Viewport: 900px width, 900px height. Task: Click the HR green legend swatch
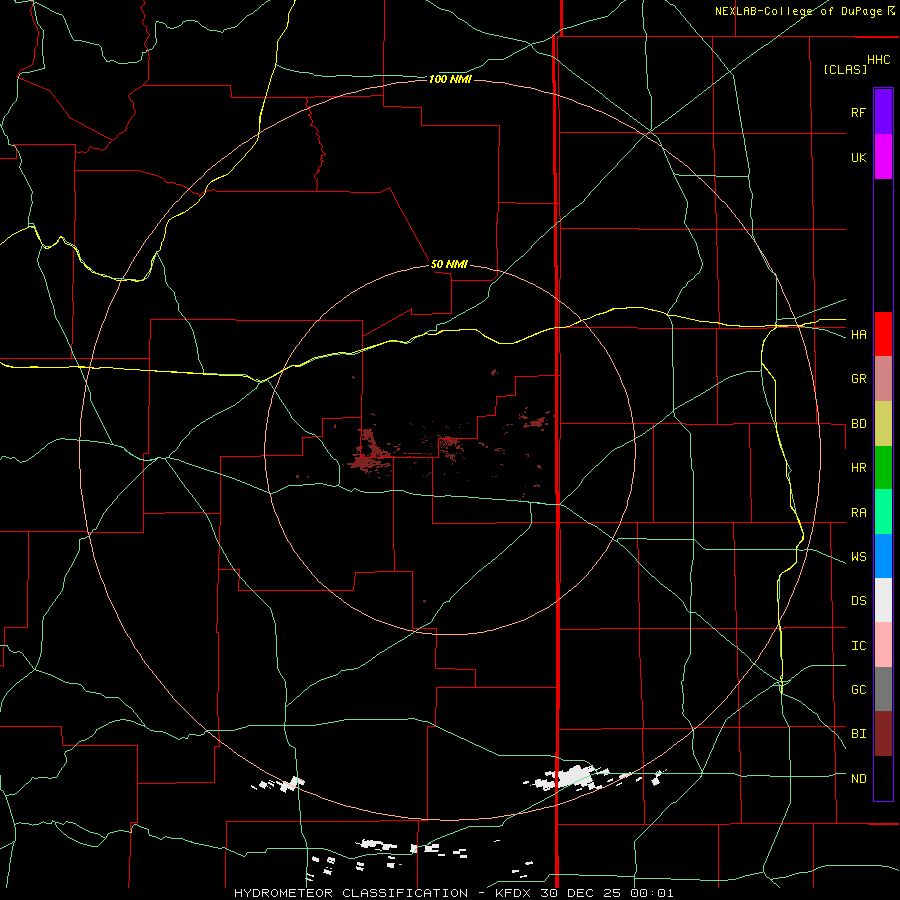click(x=883, y=468)
